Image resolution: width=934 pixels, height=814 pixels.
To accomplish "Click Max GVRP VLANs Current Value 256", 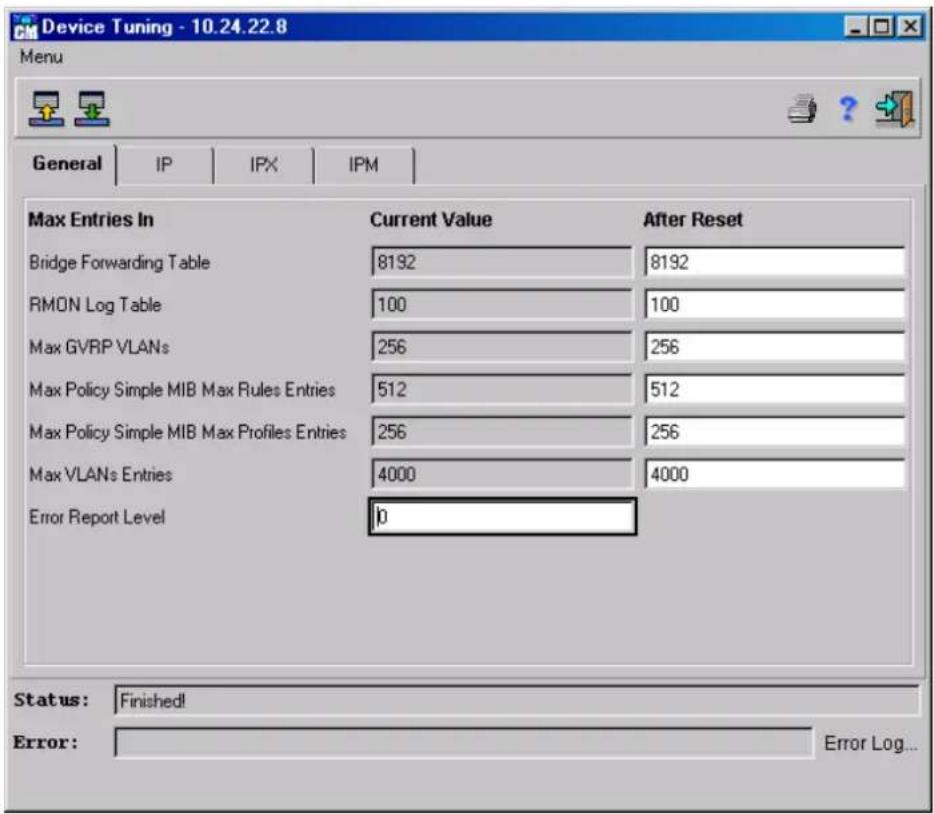I will [501, 347].
